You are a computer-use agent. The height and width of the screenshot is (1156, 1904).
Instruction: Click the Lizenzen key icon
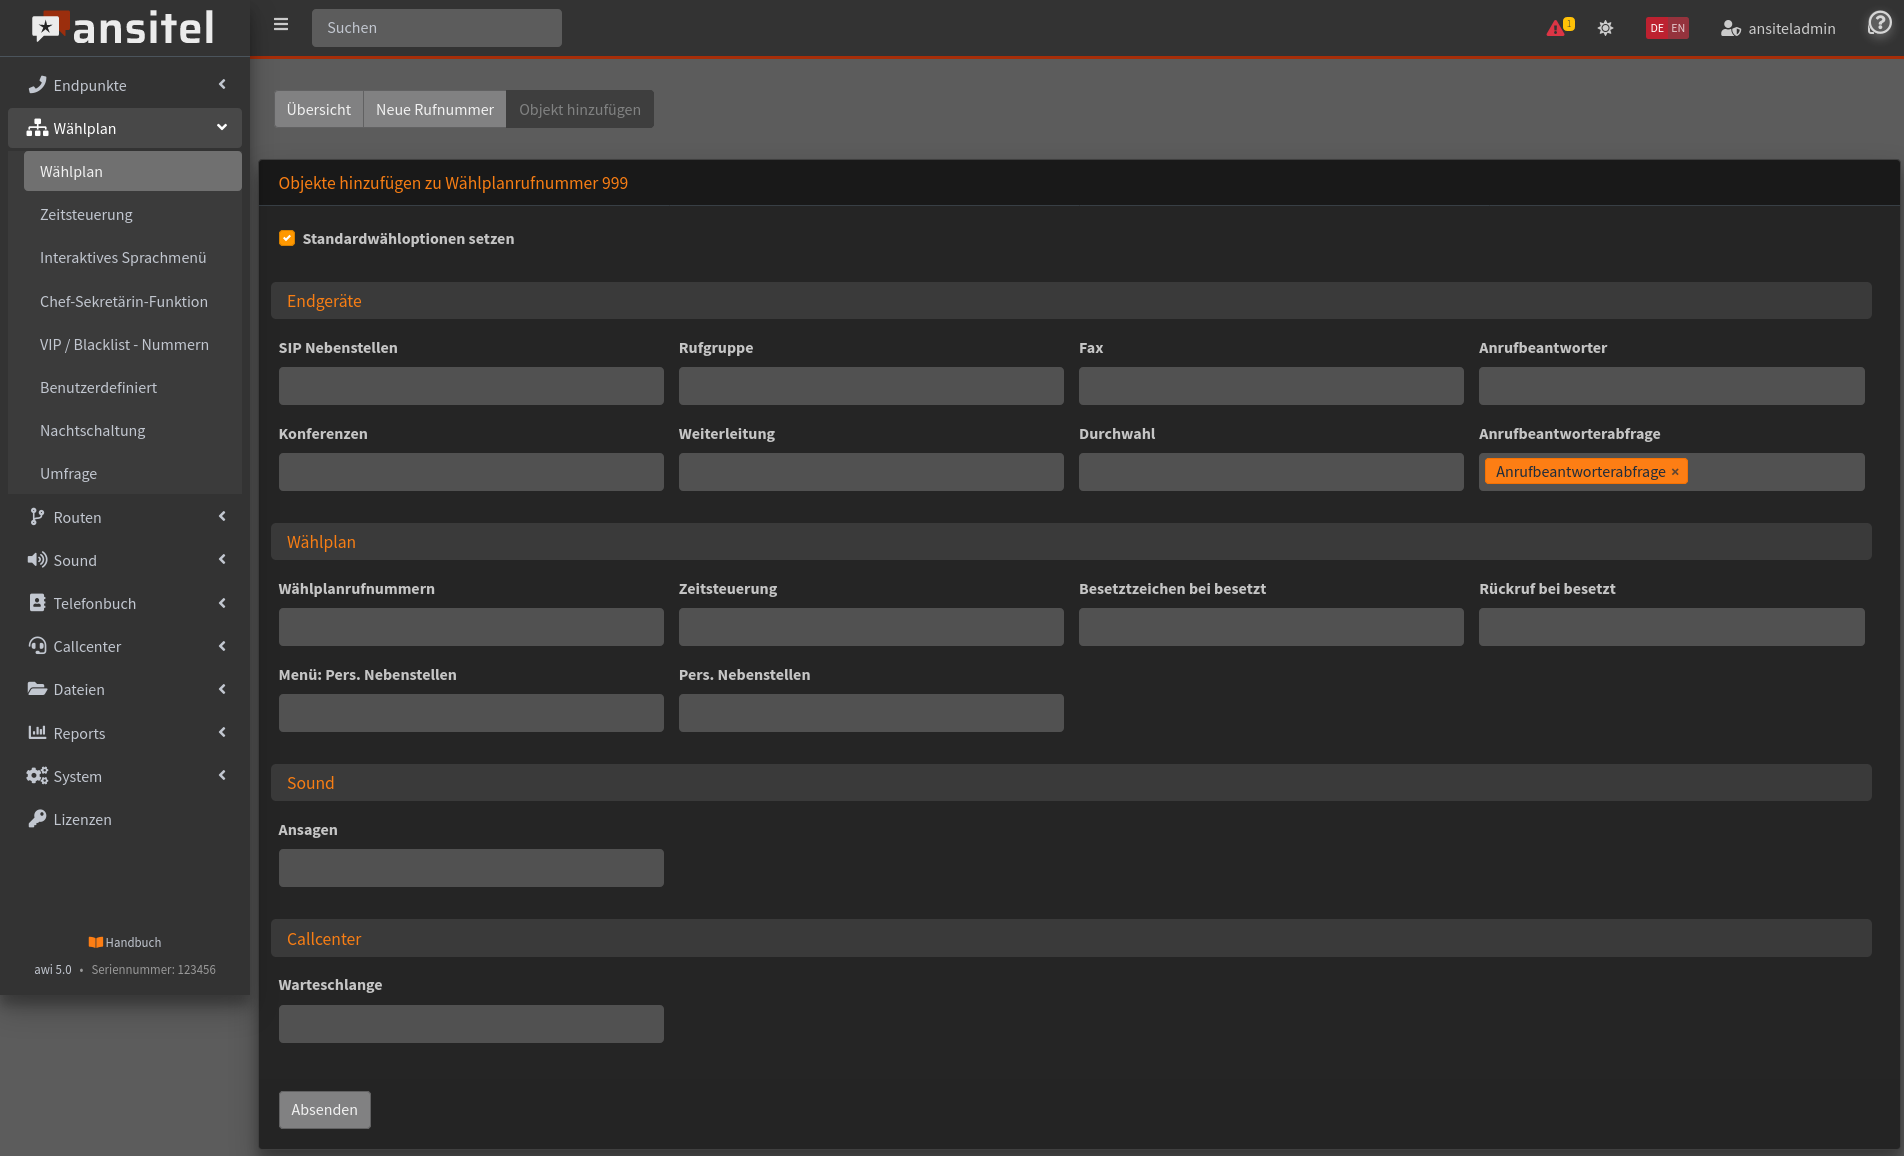pos(37,819)
